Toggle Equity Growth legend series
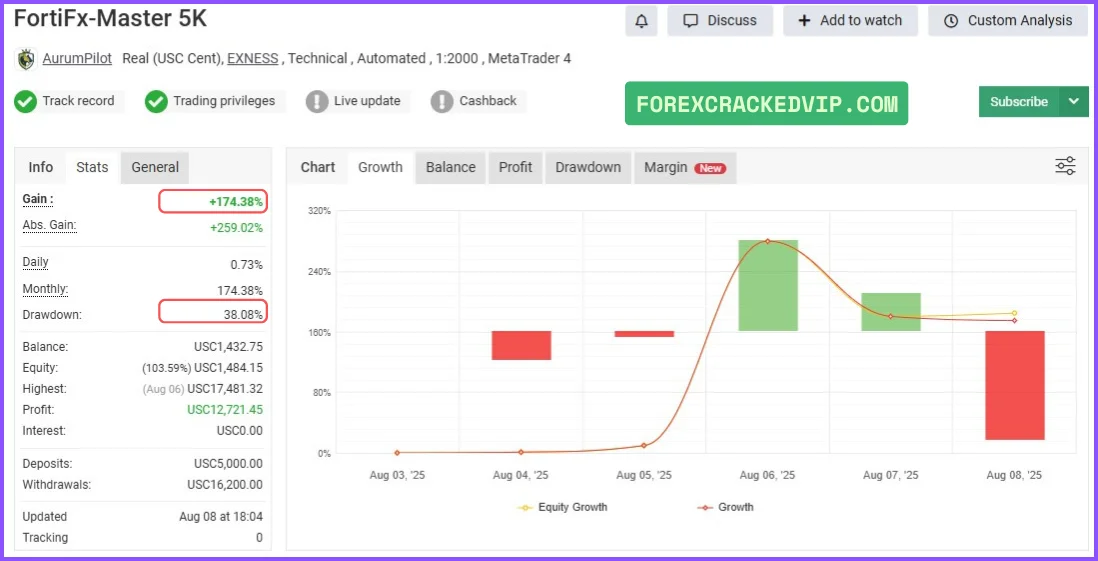 562,507
